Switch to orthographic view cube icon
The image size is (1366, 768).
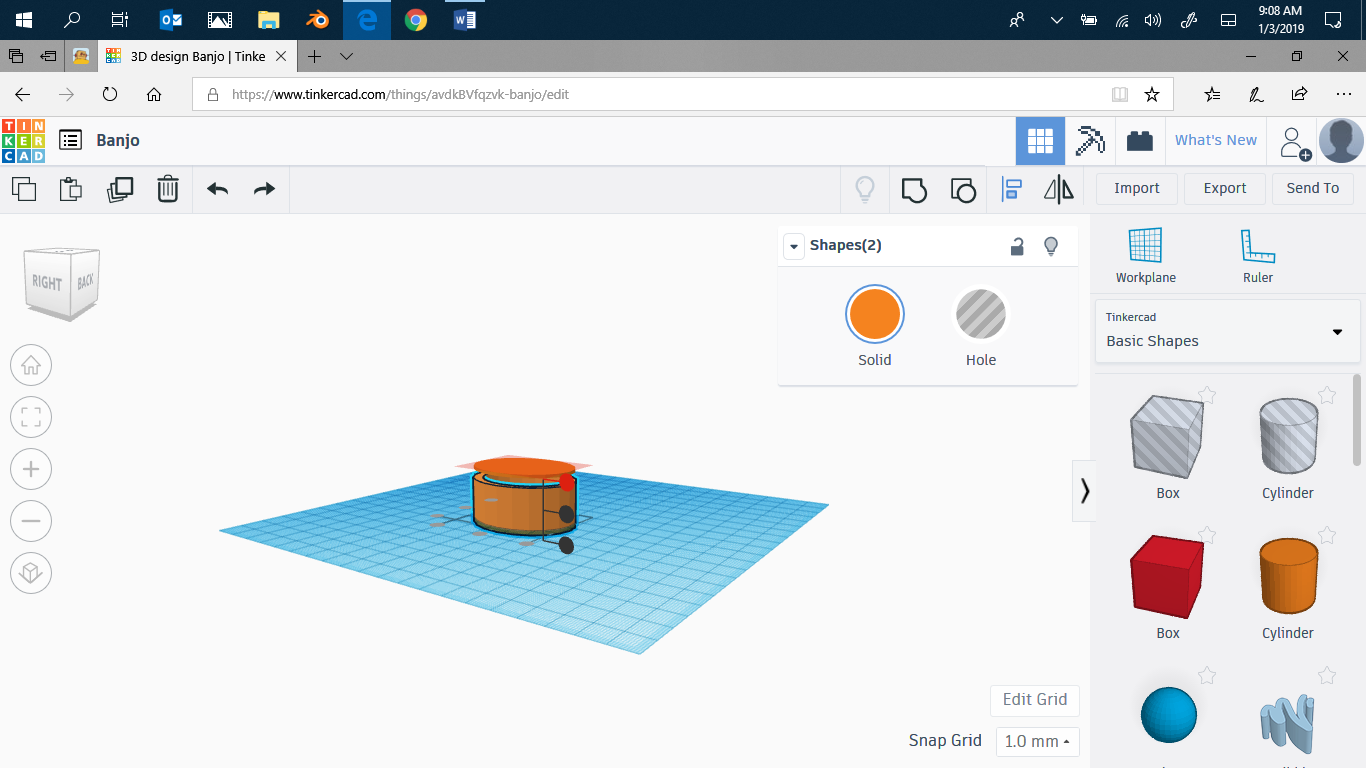(31, 573)
